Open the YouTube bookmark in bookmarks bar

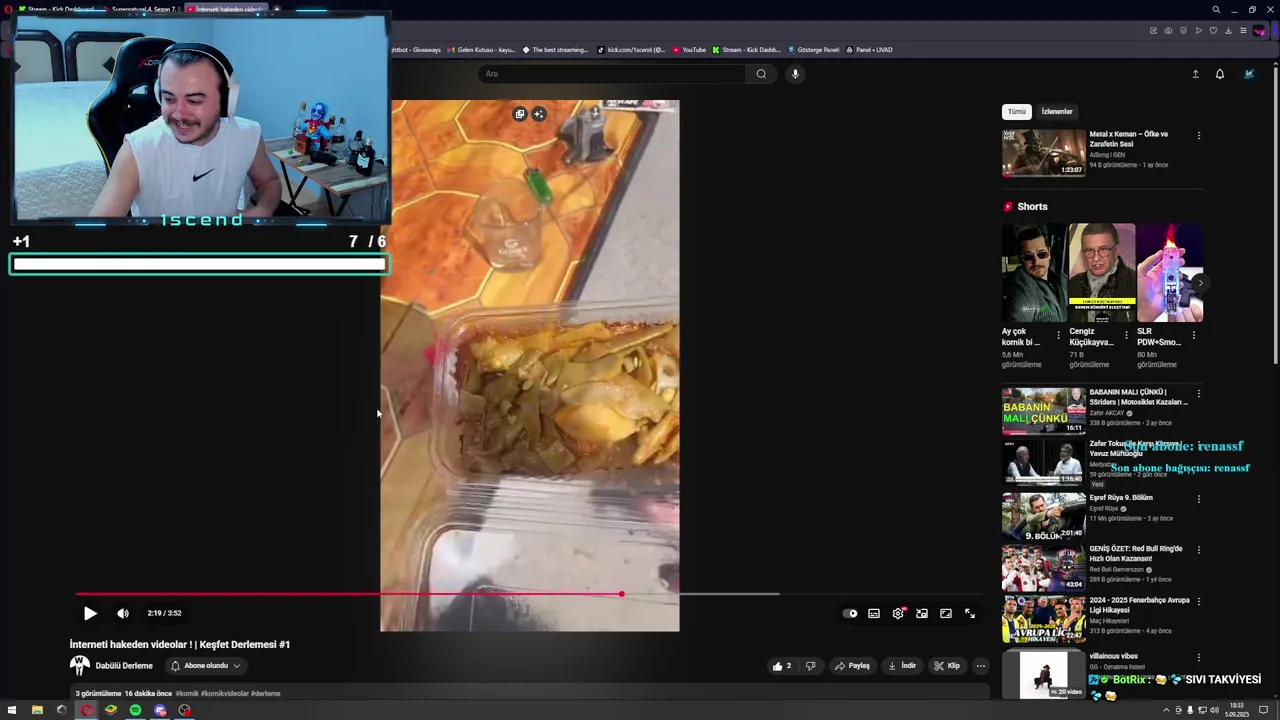pos(689,50)
